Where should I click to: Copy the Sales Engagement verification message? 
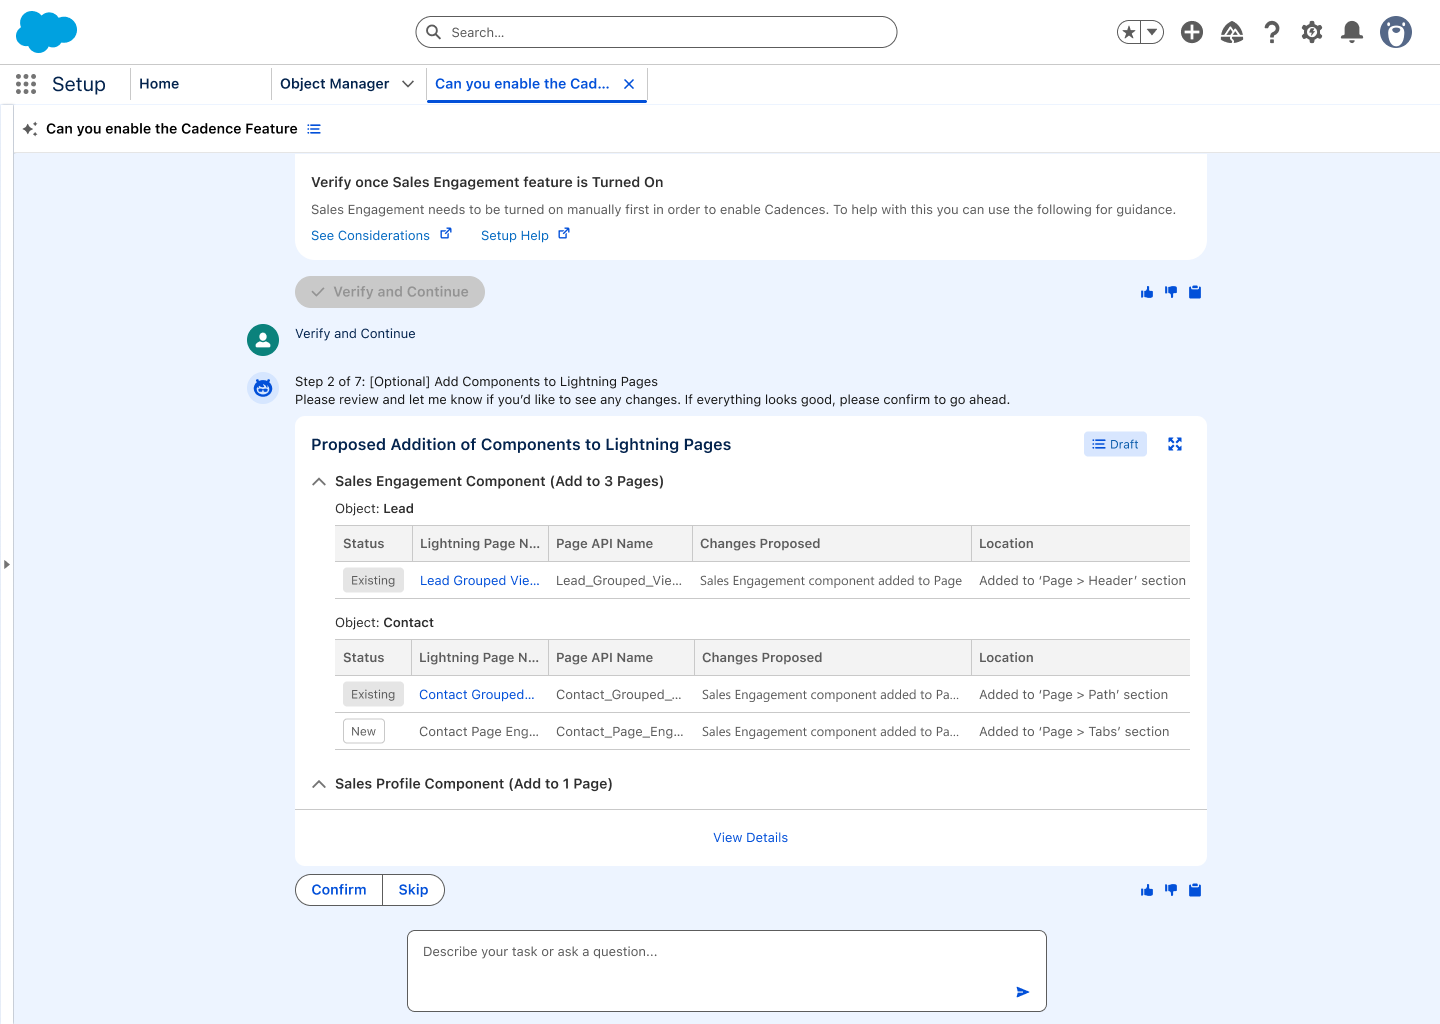click(x=1195, y=292)
